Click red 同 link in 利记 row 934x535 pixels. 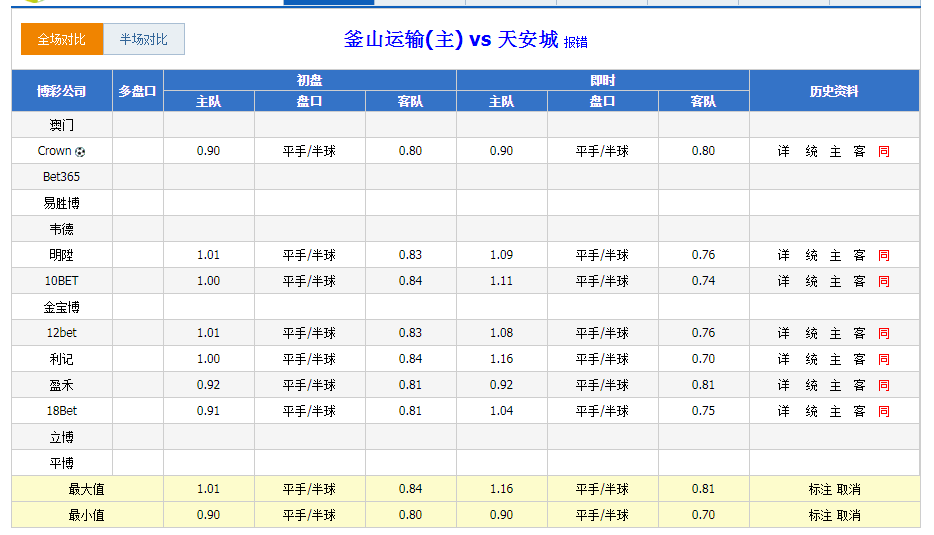click(884, 359)
